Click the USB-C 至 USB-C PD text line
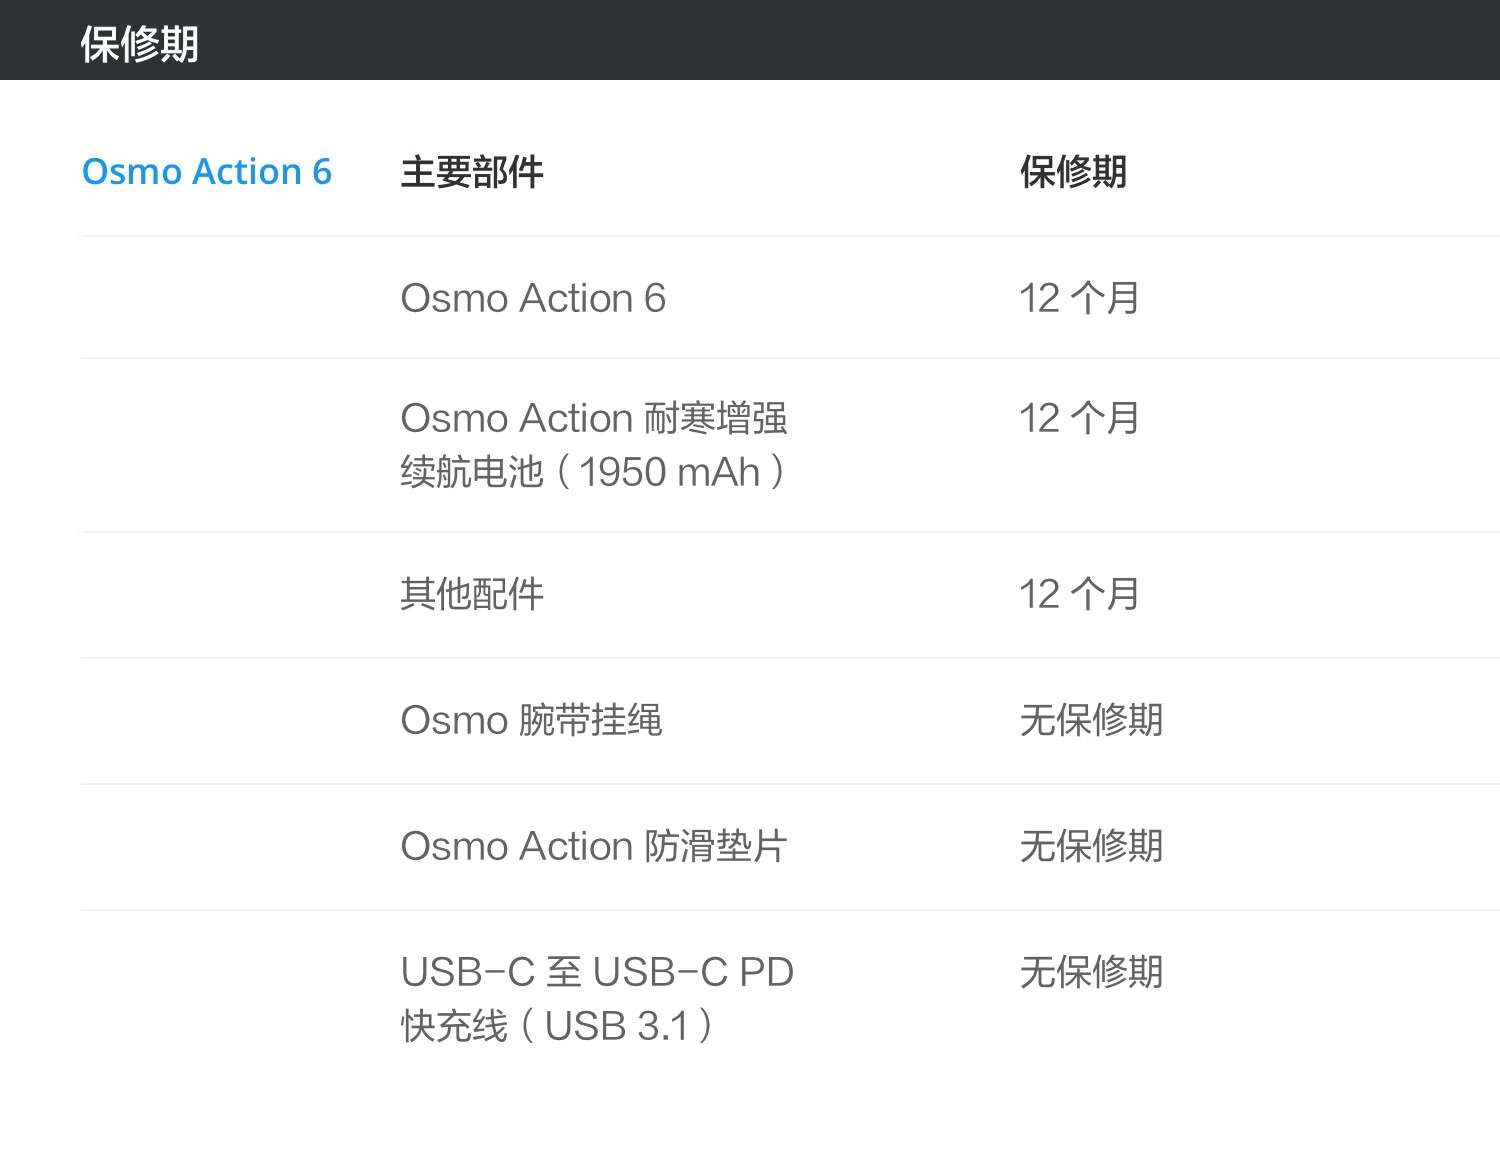The width and height of the screenshot is (1500, 1150). pyautogui.click(x=597, y=972)
